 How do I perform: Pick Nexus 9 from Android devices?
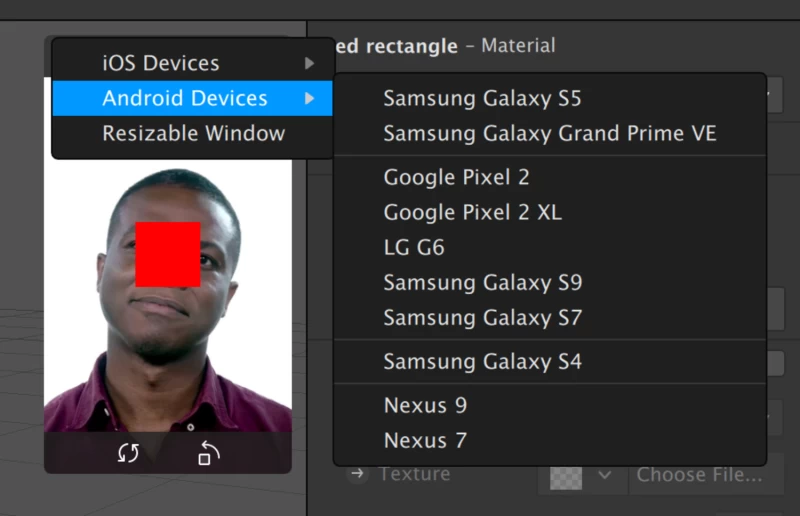[425, 405]
